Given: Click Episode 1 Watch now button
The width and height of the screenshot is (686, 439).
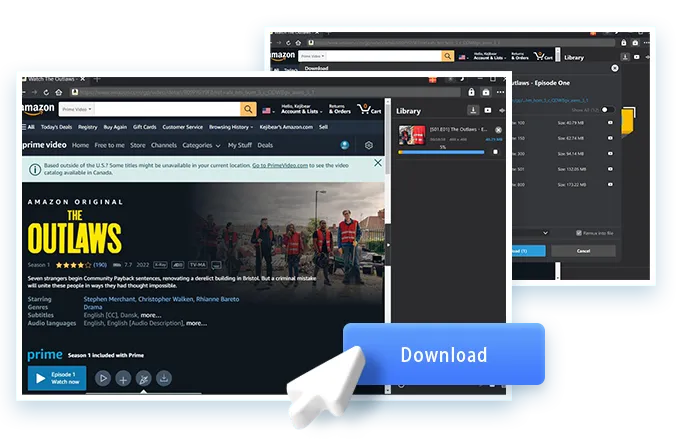Looking at the screenshot, I should pos(57,378).
